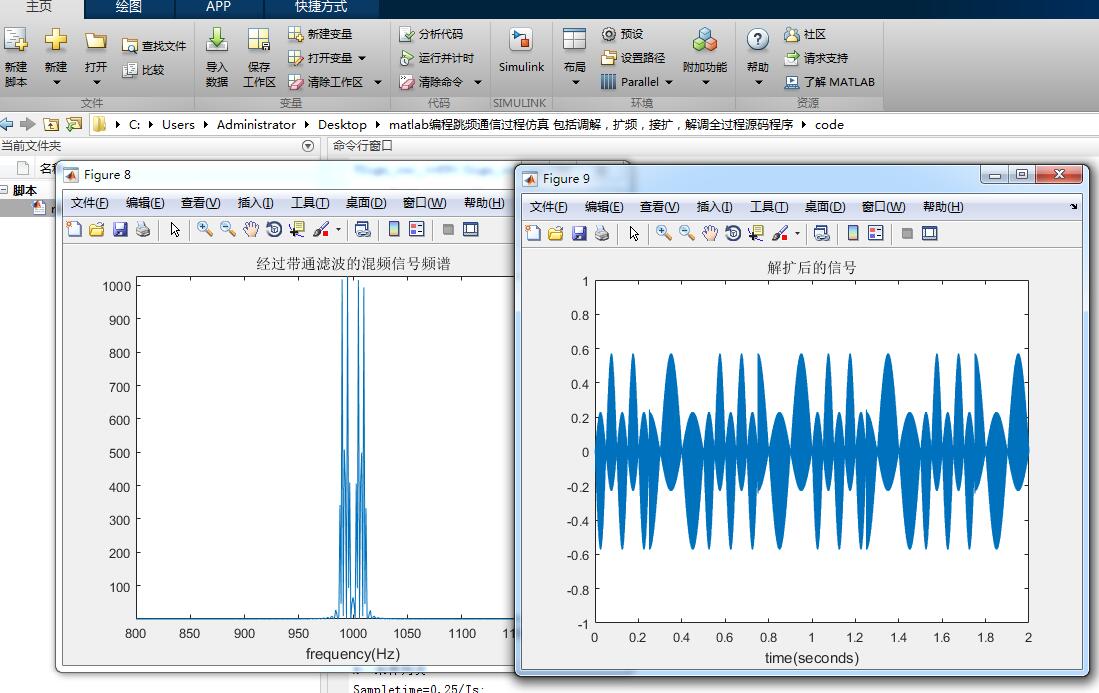Screen dimensions: 1099x693
Task: Open the 插入(I) menu in Figure 9
Action: click(x=714, y=207)
